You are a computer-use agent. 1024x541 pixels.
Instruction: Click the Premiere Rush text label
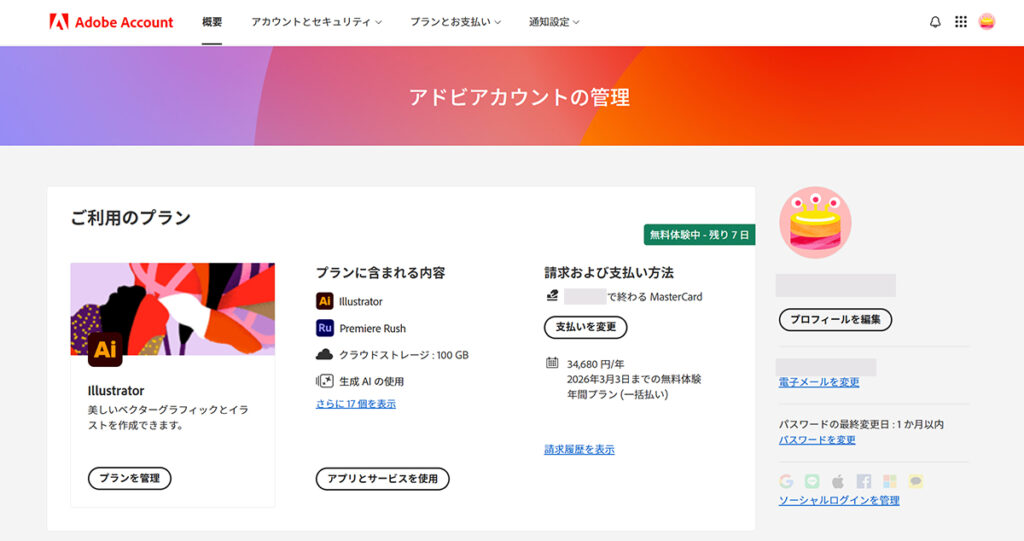tap(372, 329)
